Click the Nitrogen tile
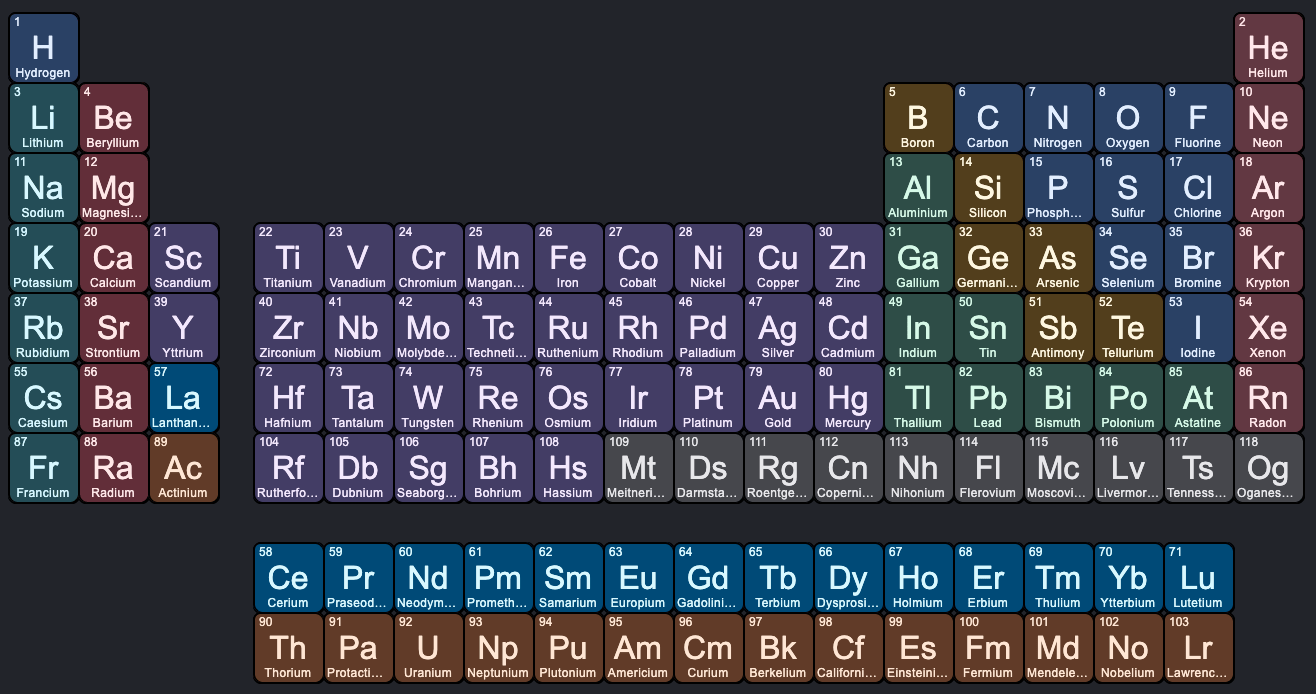1316x694 pixels. click(1058, 118)
